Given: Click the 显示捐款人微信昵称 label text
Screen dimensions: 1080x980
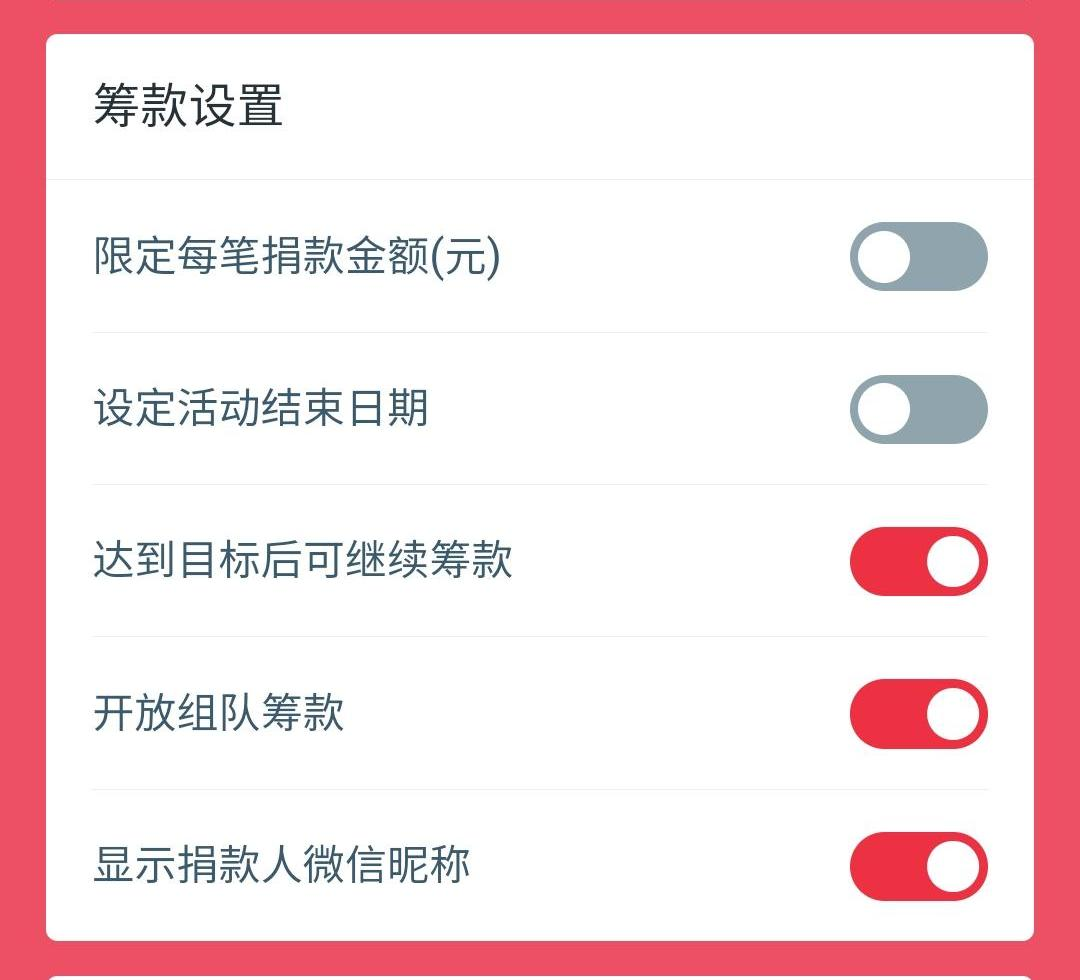Looking at the screenshot, I should (282, 866).
